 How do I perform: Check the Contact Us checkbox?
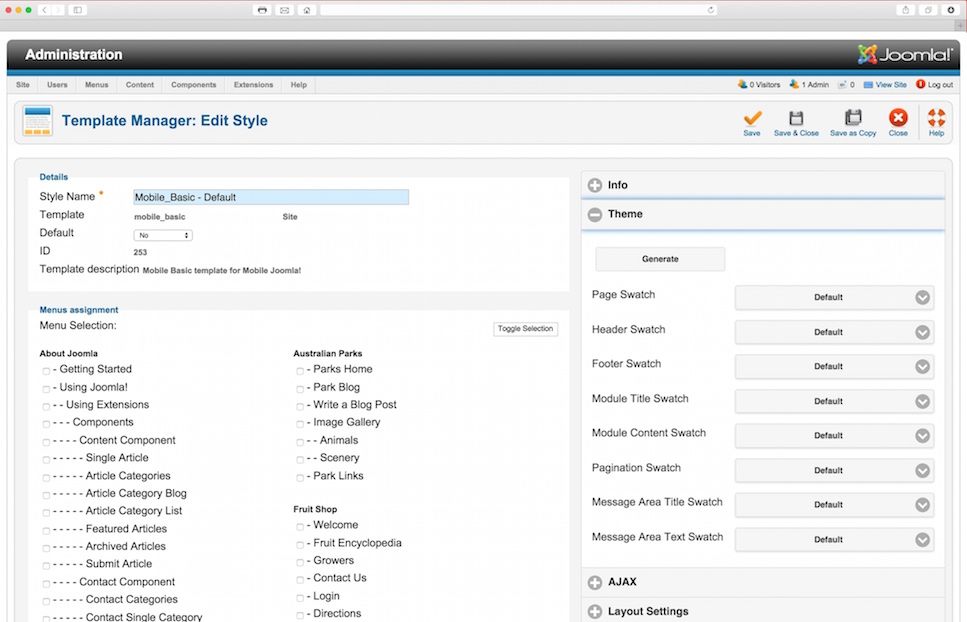click(x=300, y=579)
